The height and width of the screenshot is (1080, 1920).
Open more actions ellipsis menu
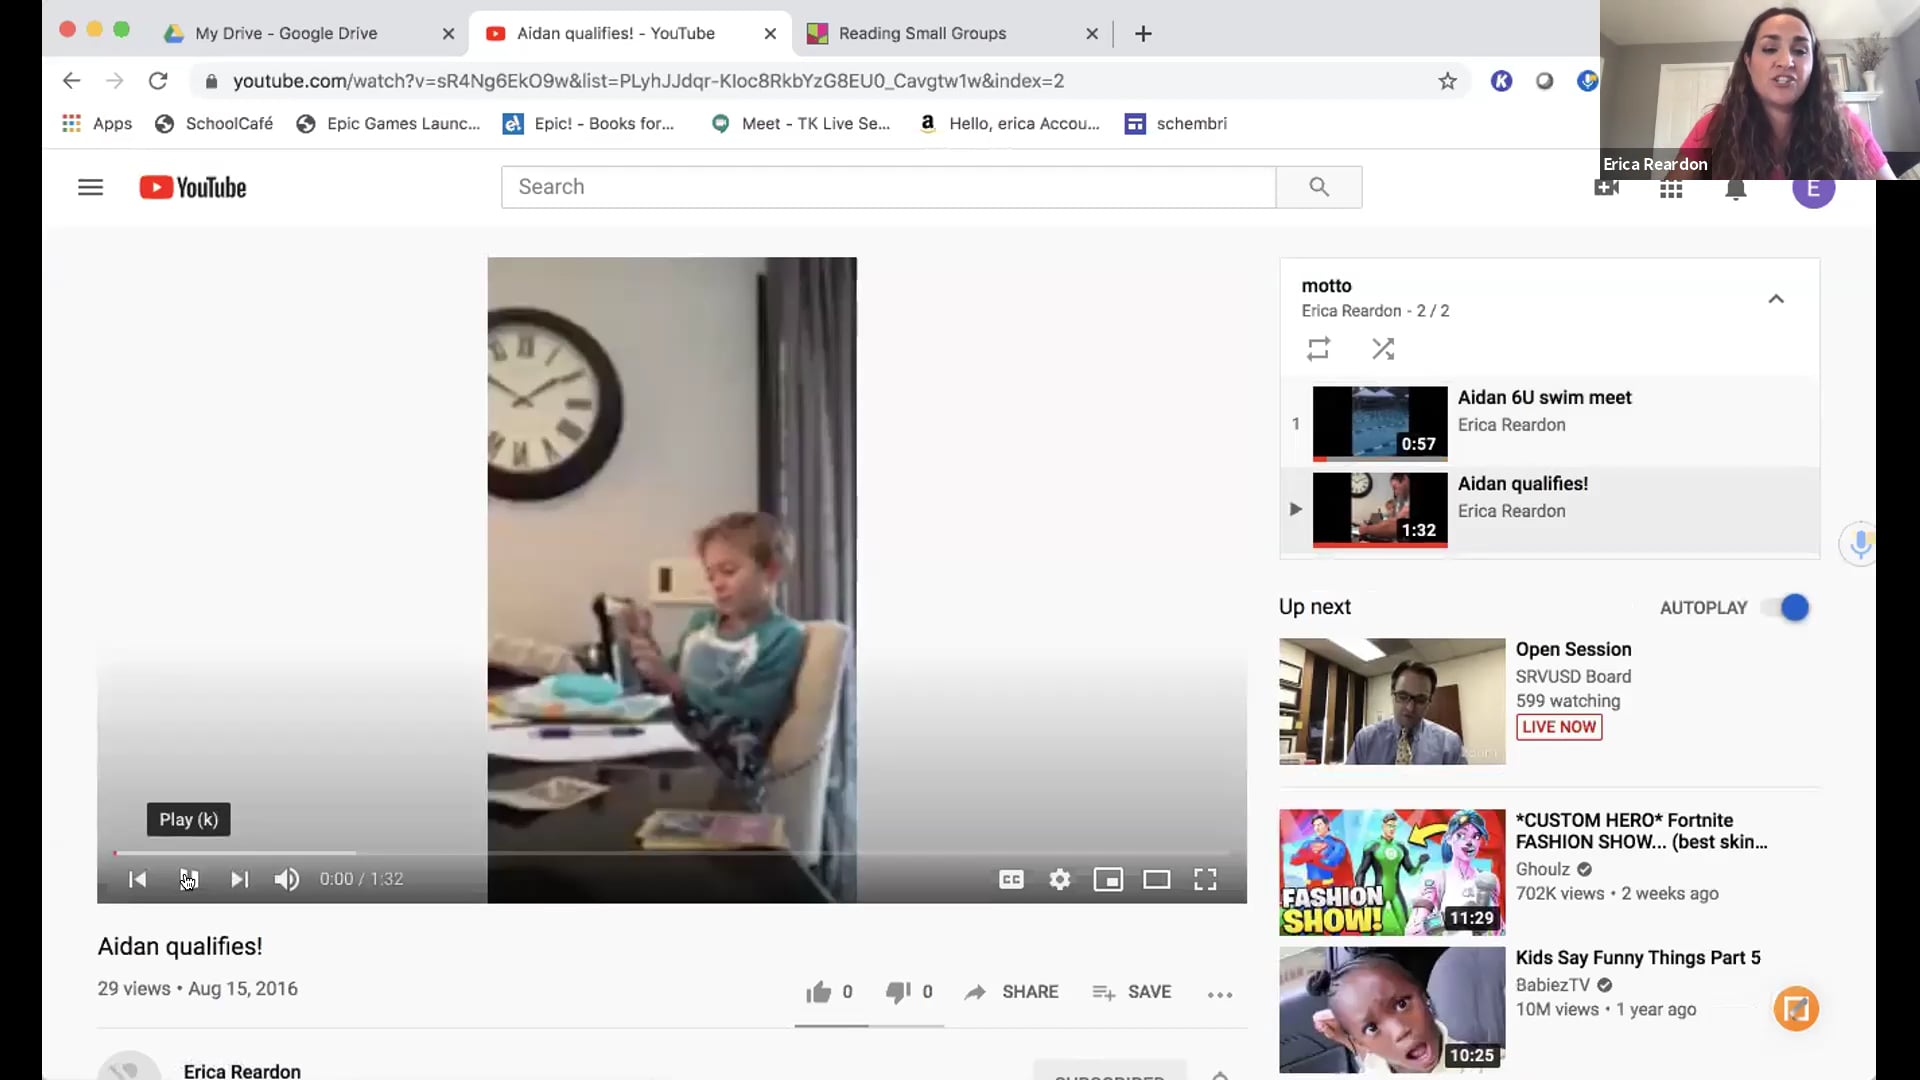pos(1219,993)
